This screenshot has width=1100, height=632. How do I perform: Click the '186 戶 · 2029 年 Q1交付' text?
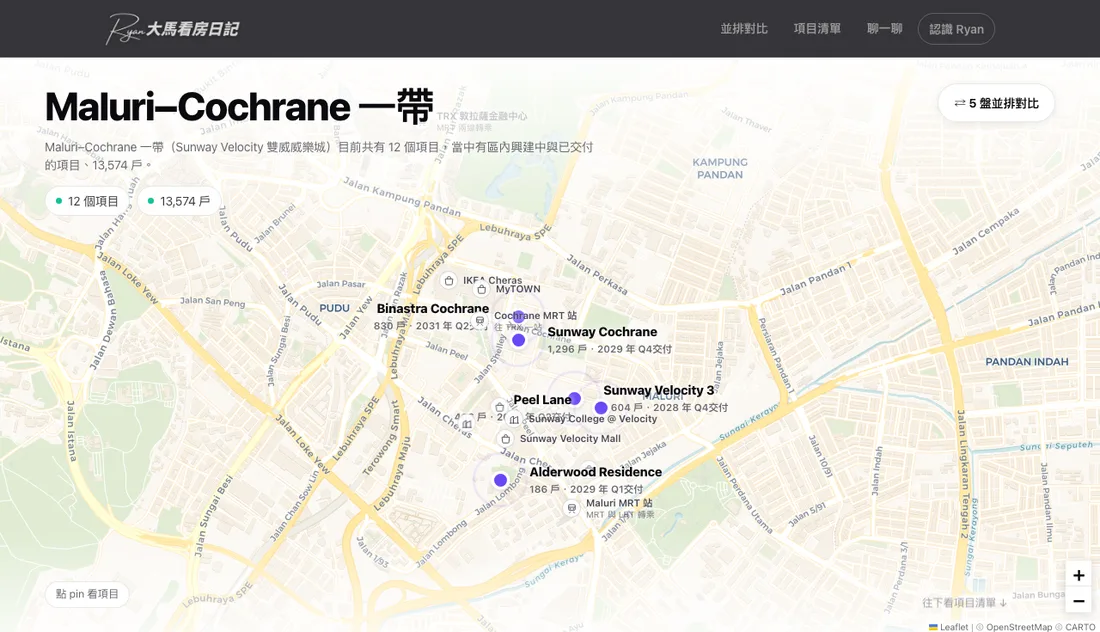click(586, 489)
